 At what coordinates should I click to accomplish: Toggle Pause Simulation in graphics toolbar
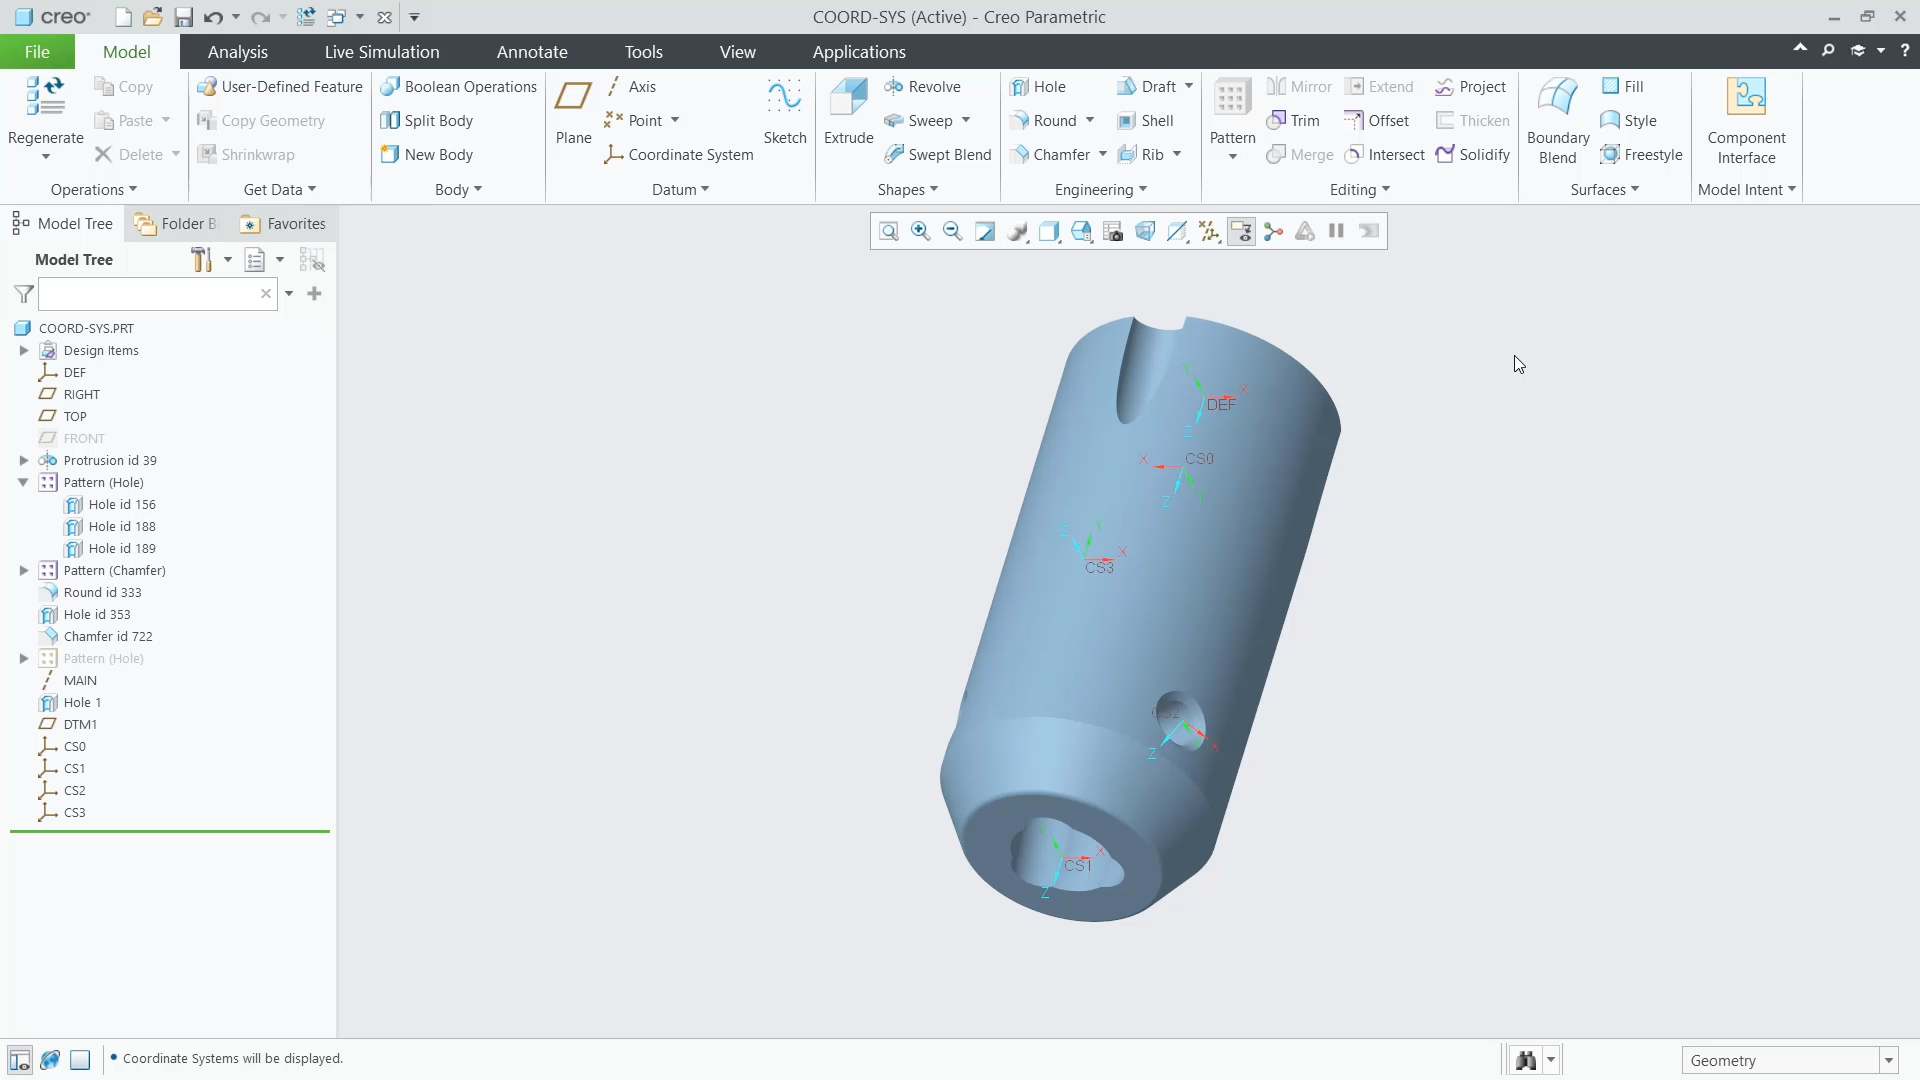(x=1336, y=232)
